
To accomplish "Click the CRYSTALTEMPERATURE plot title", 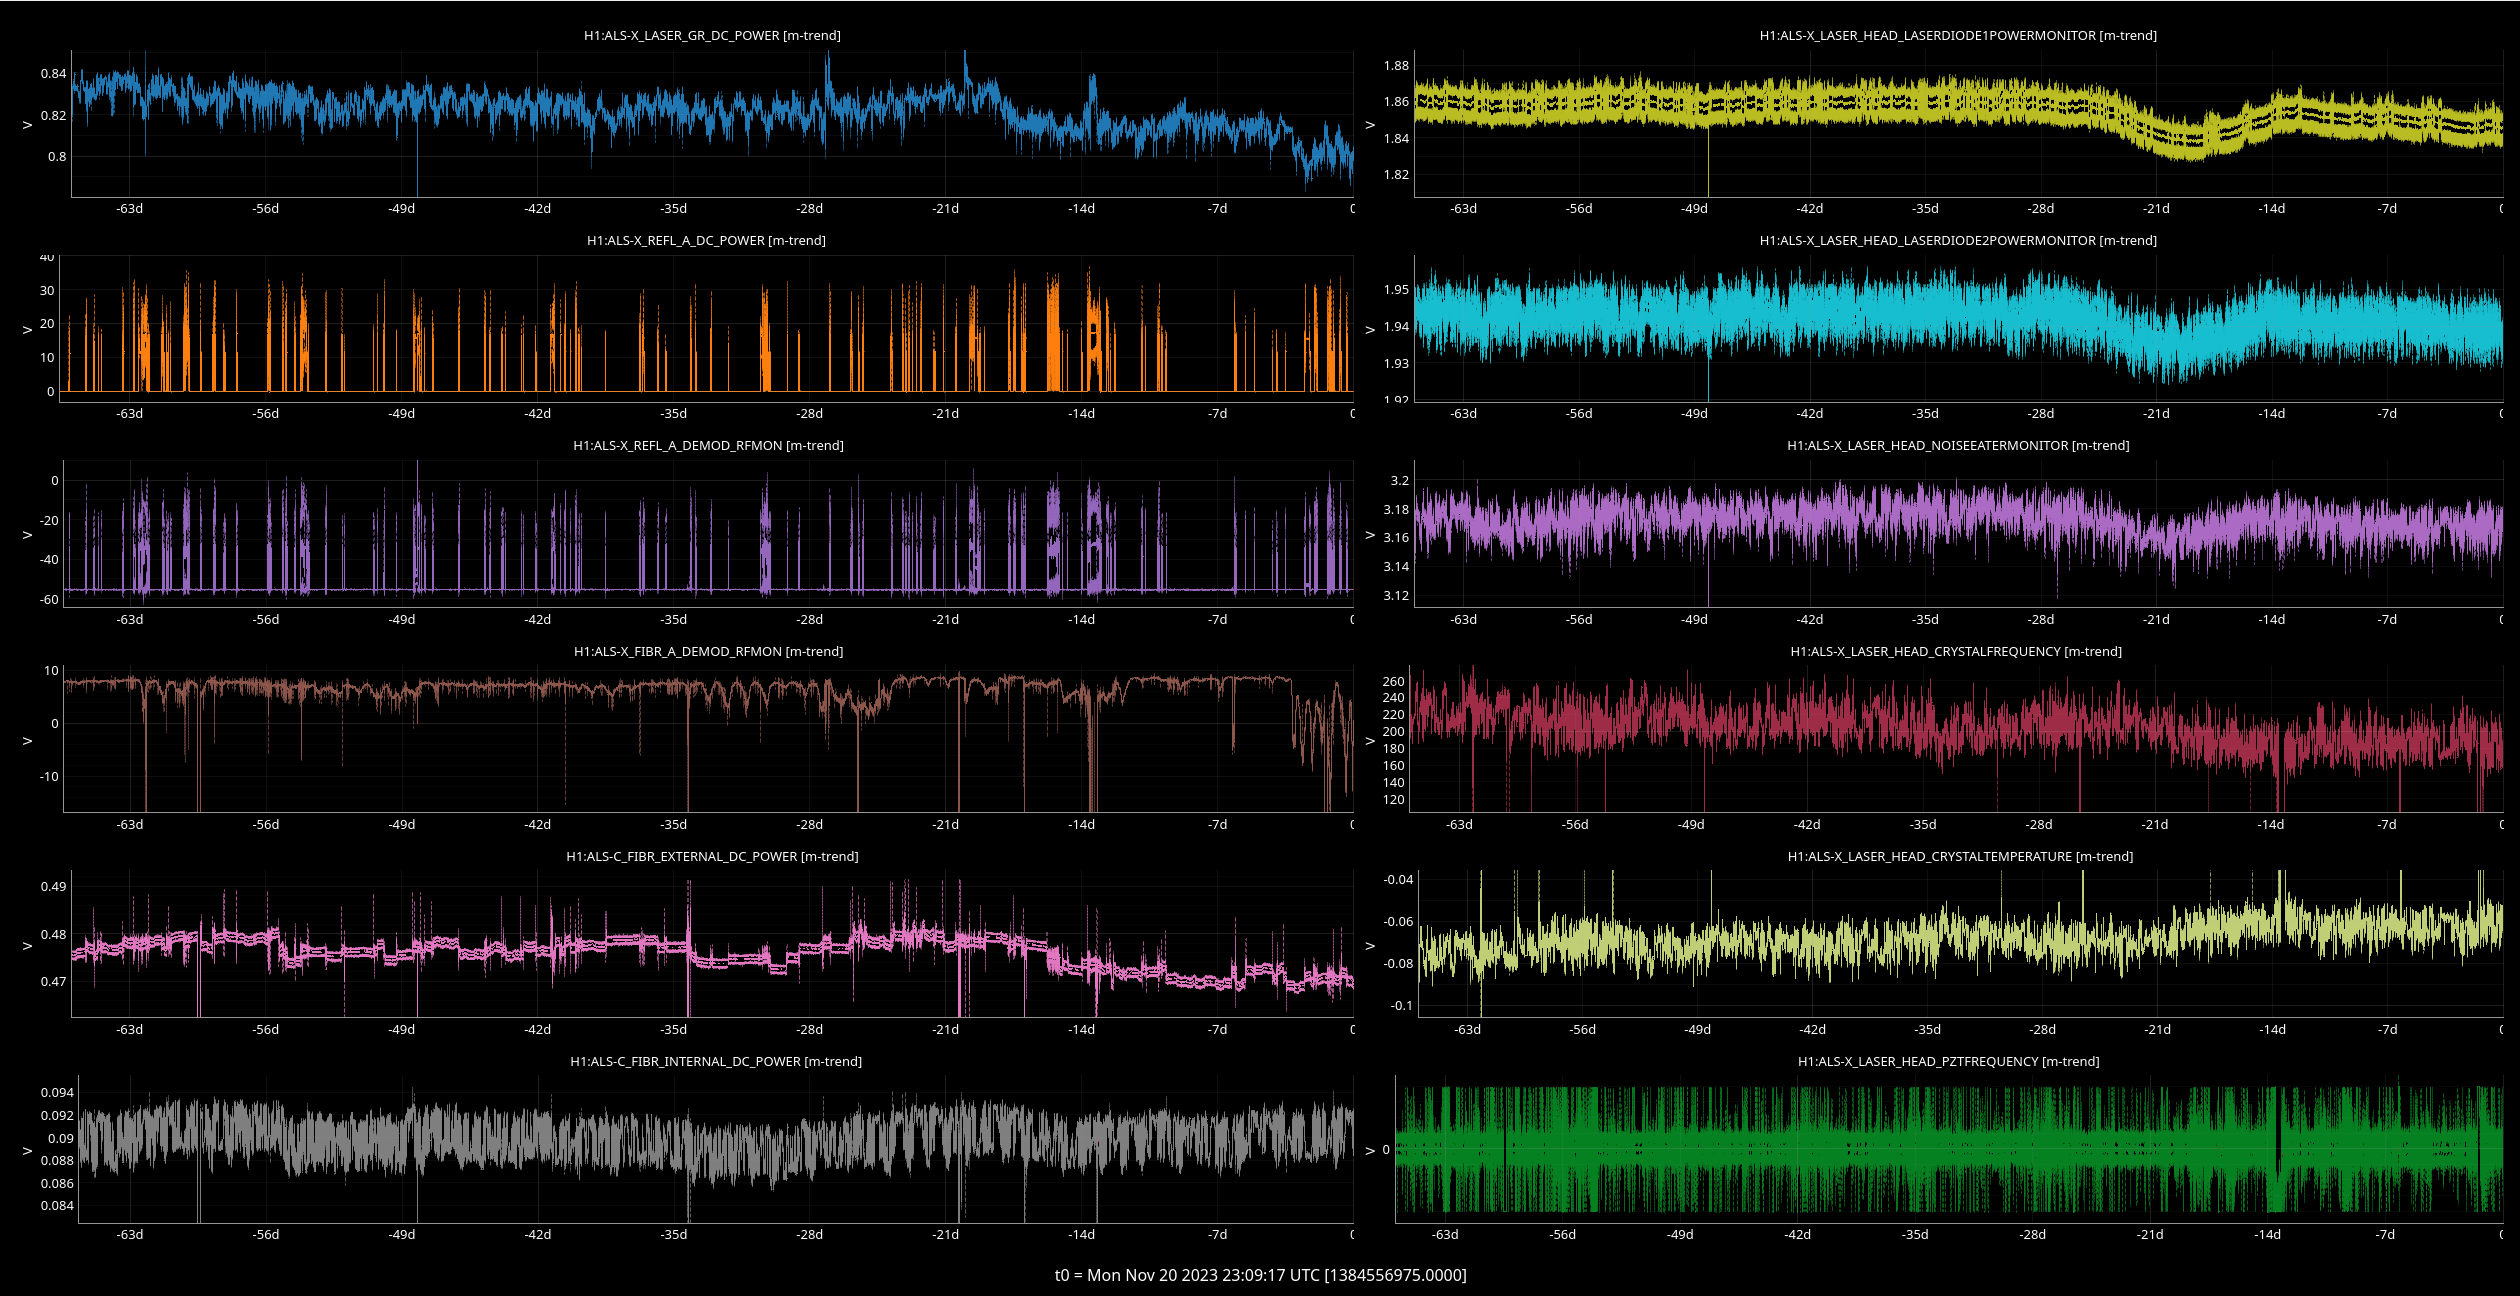I will pyautogui.click(x=1960, y=856).
